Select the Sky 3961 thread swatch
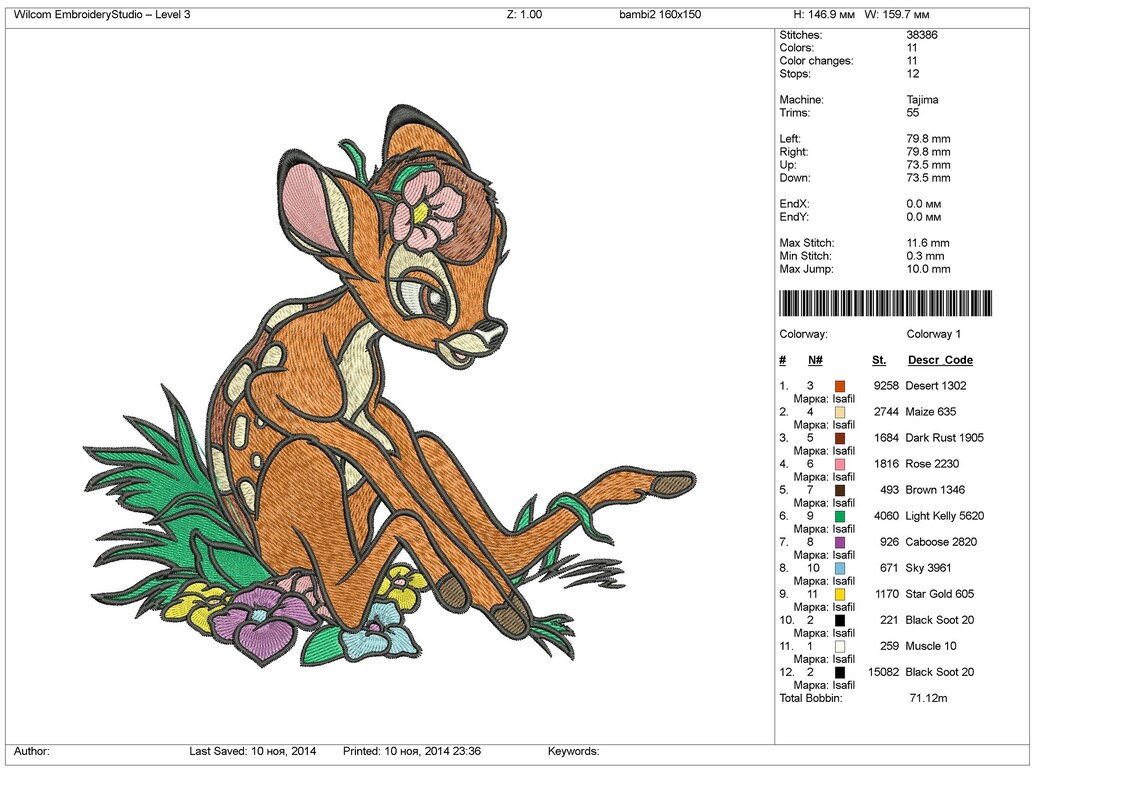The height and width of the screenshot is (807, 1140). point(840,567)
